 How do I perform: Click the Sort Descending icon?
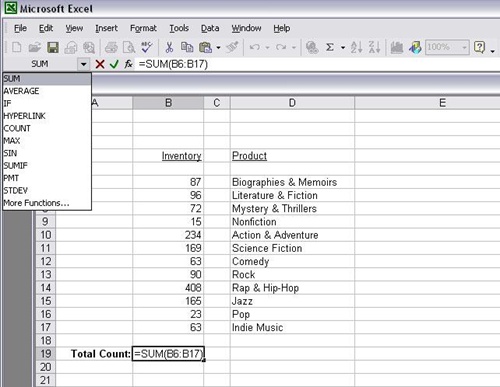click(x=374, y=47)
